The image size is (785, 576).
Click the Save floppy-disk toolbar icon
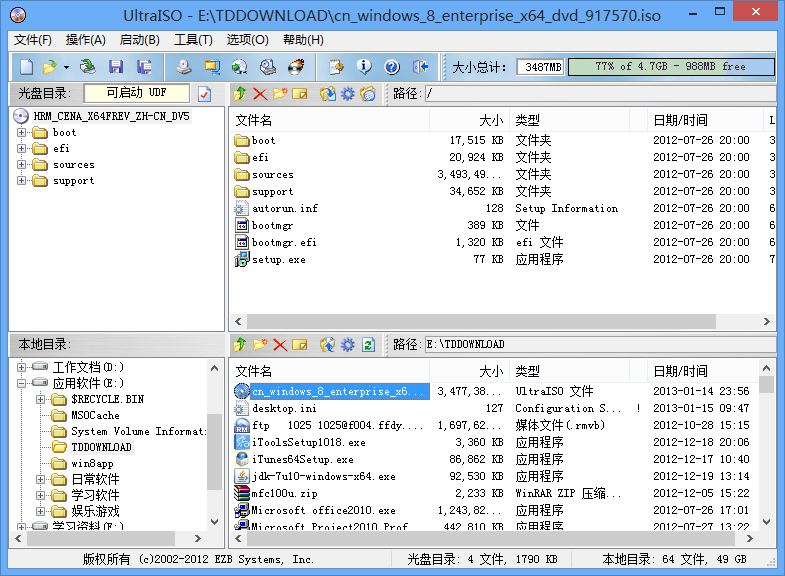[116, 67]
